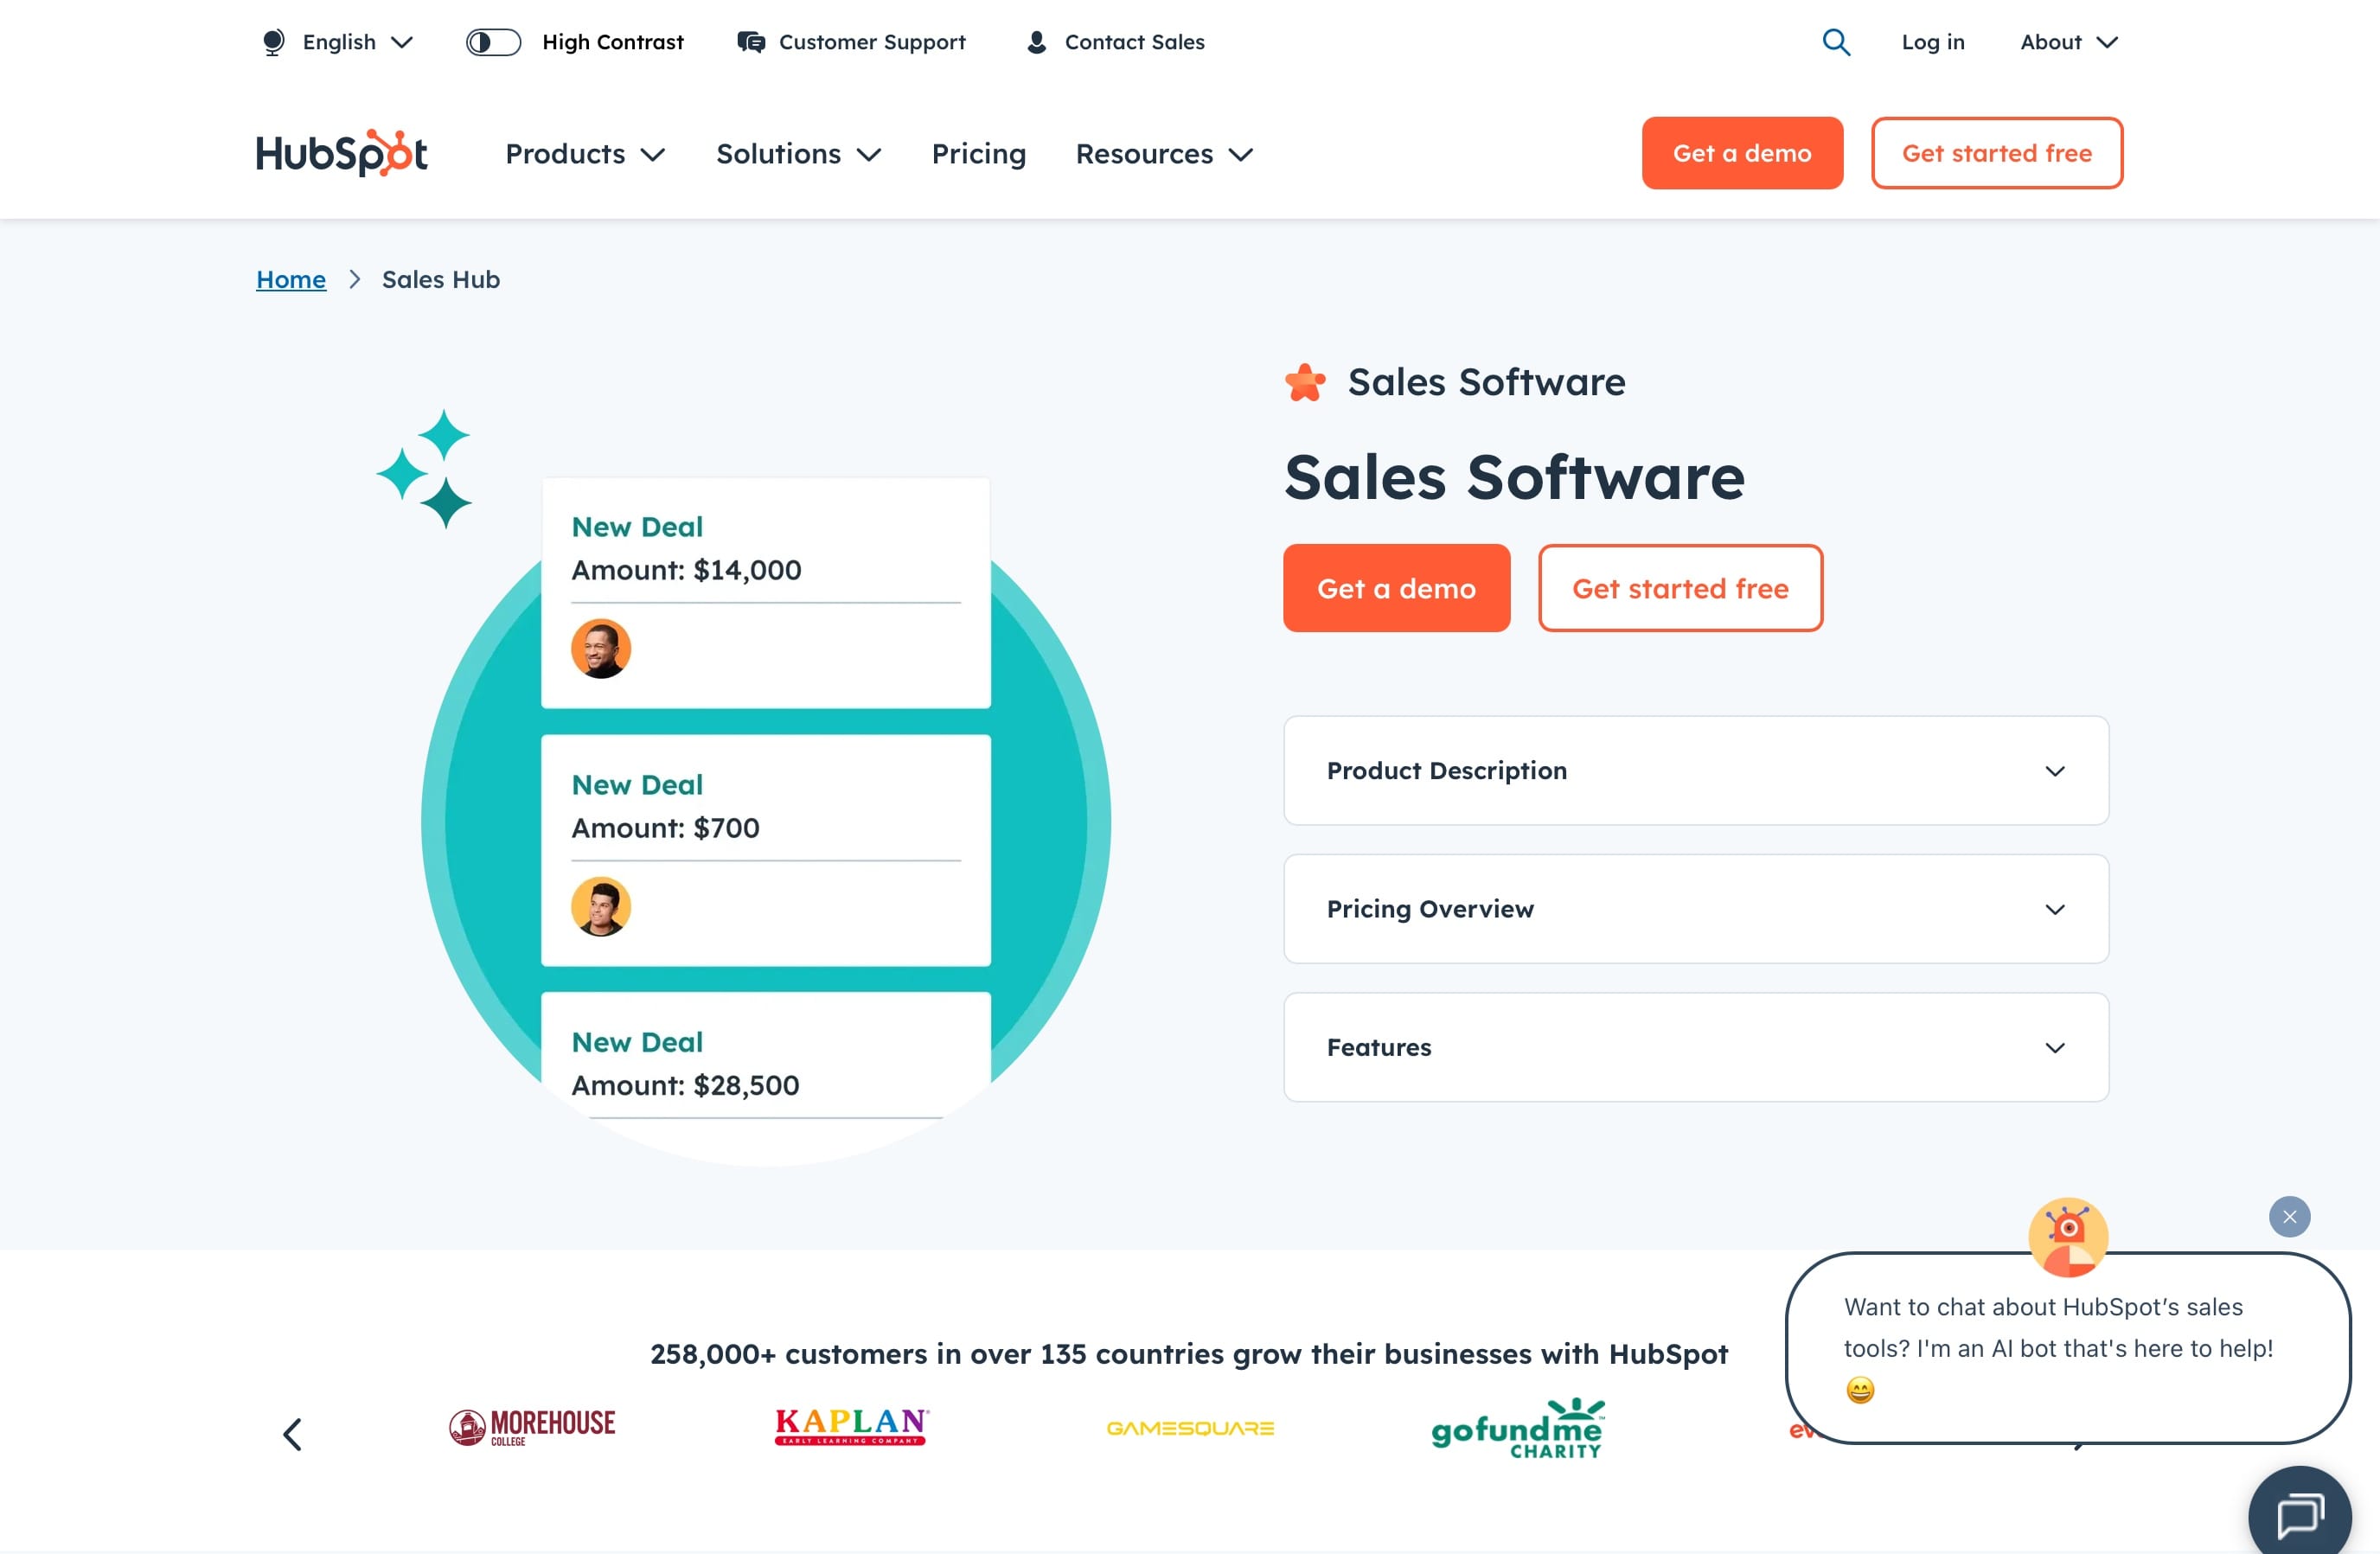2380x1554 pixels.
Task: Click the orange Get a demo button
Action: [1742, 152]
